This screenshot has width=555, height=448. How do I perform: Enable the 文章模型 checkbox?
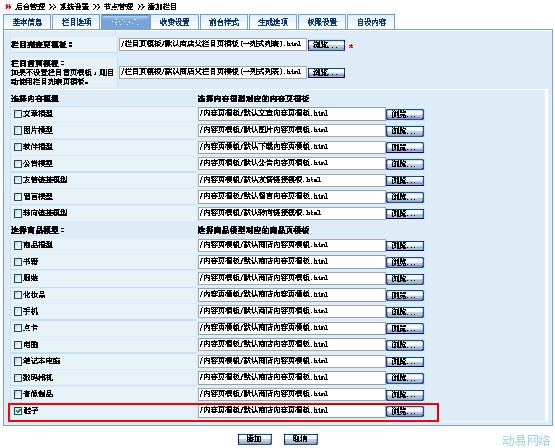point(18,114)
